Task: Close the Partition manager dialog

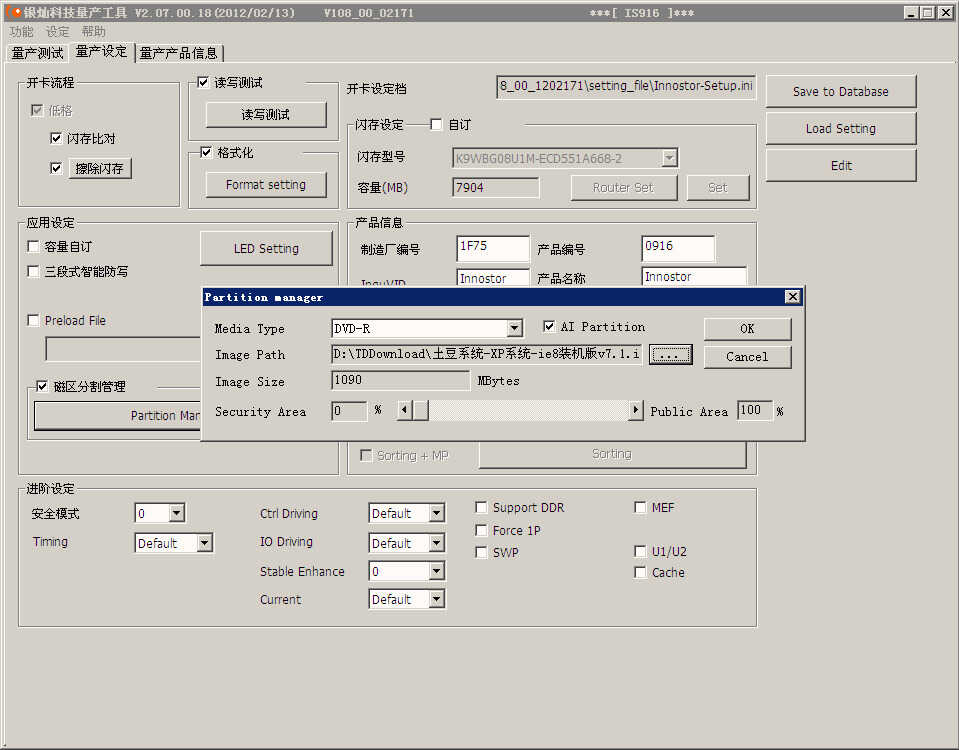Action: [x=792, y=297]
